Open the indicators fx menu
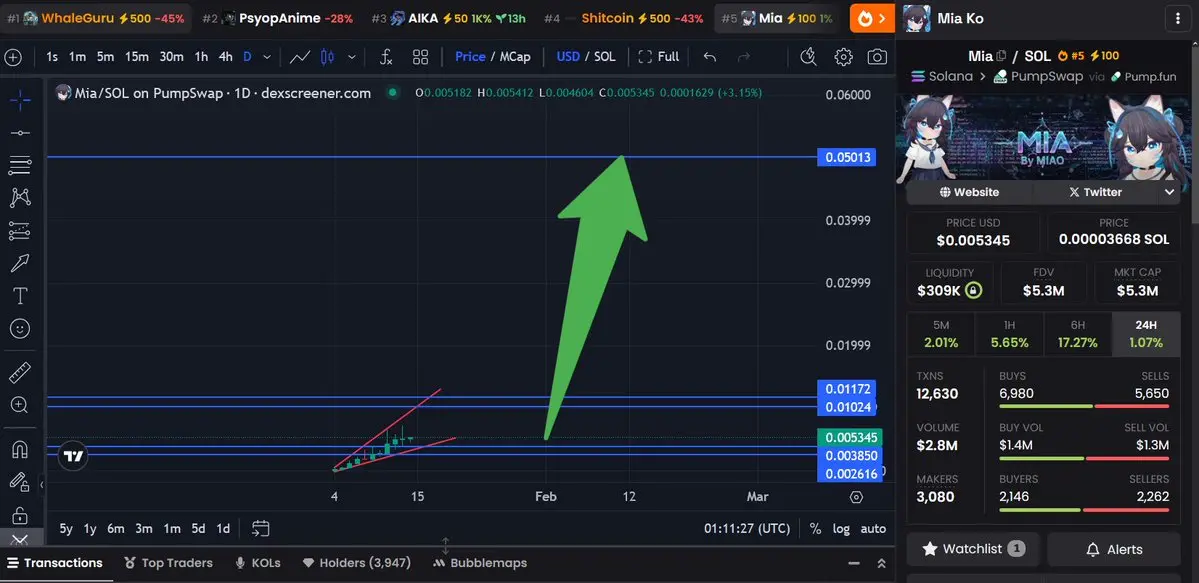The height and width of the screenshot is (583, 1199). pyautogui.click(x=386, y=57)
